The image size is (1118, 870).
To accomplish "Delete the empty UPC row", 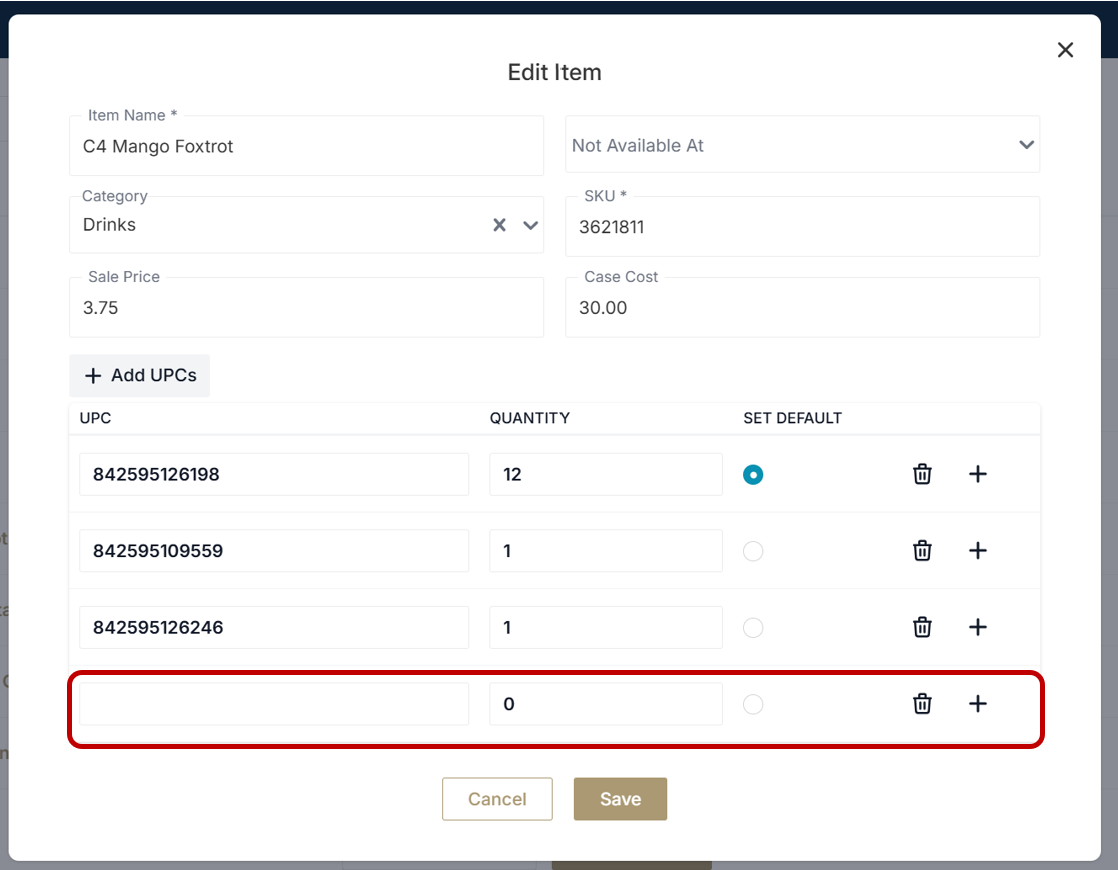I will pyautogui.click(x=922, y=704).
